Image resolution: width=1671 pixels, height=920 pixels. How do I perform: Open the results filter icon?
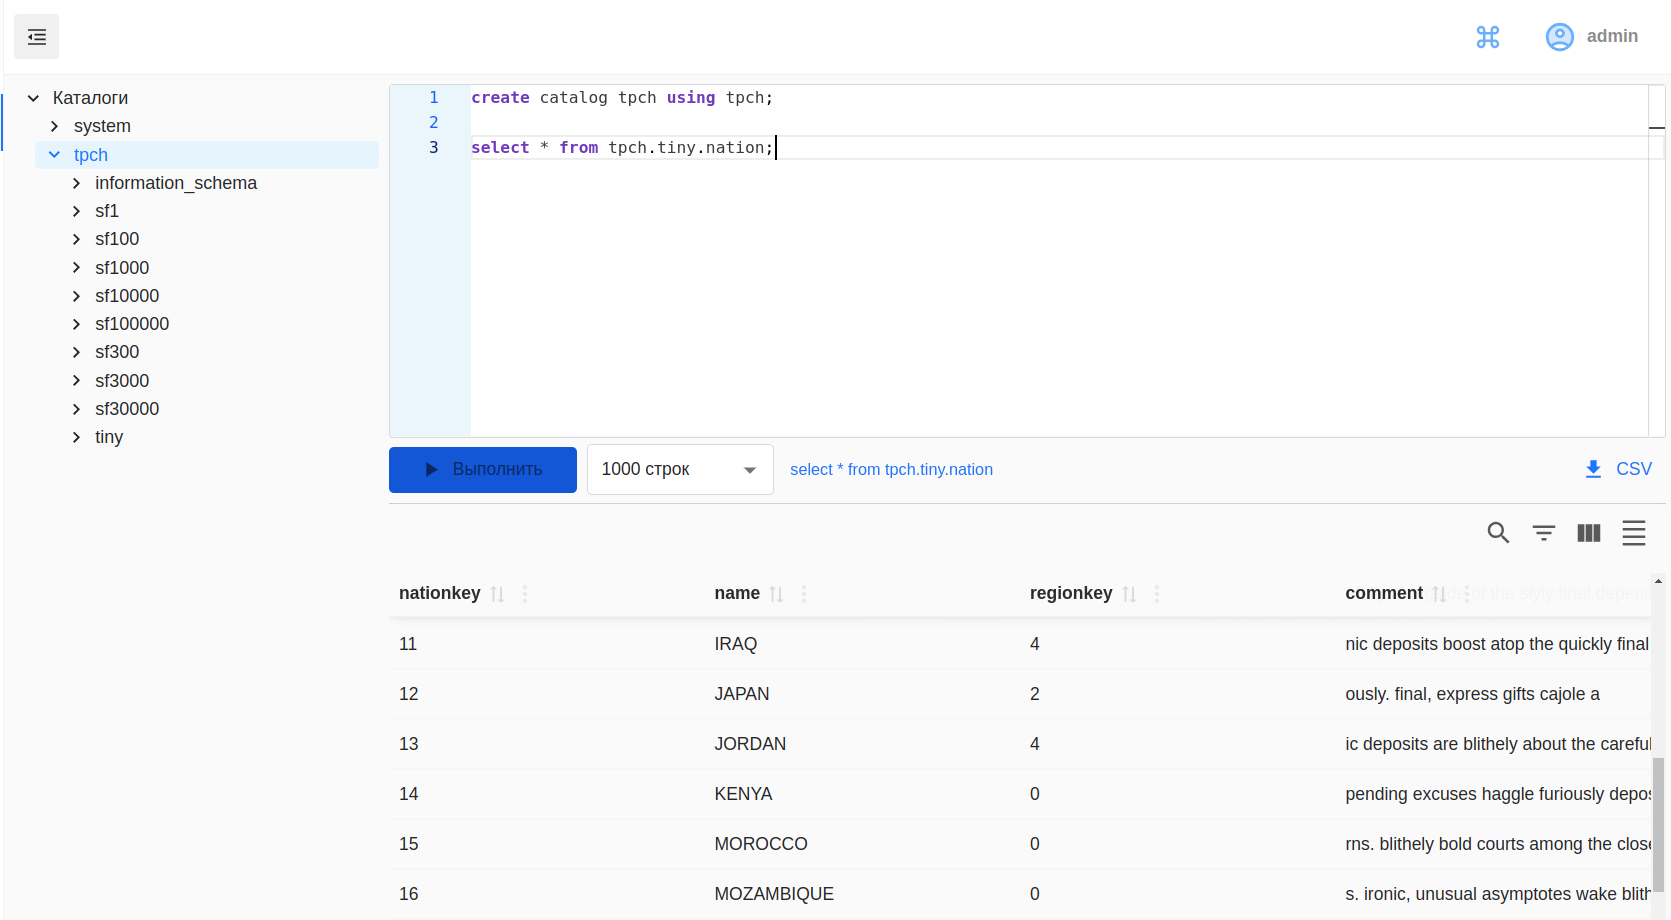coord(1543,533)
